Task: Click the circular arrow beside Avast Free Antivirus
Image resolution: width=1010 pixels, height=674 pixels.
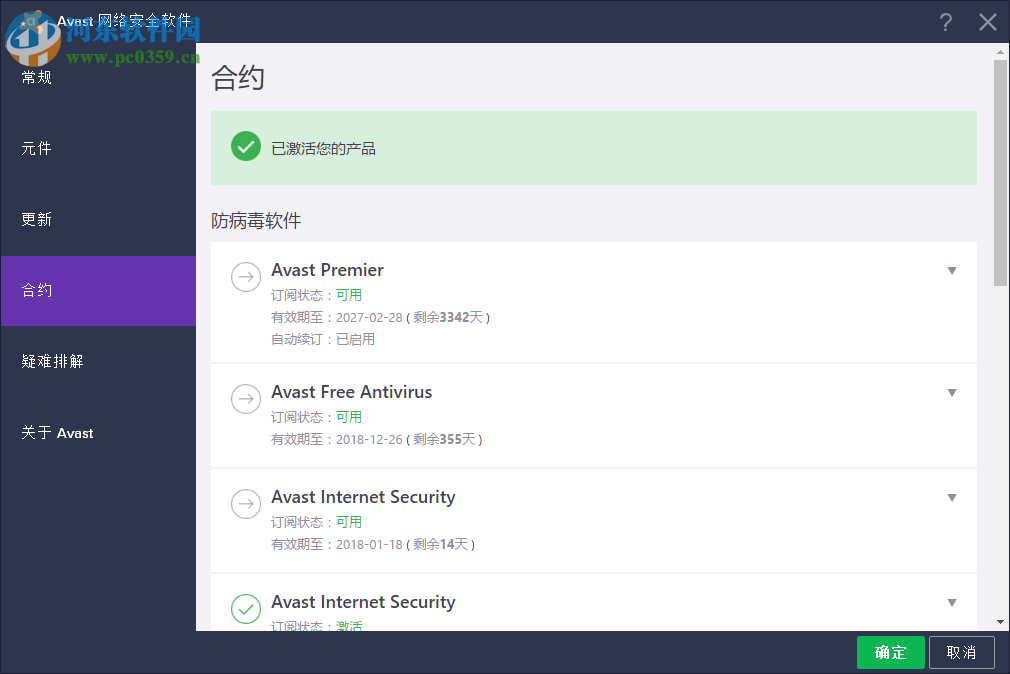Action: point(246,399)
